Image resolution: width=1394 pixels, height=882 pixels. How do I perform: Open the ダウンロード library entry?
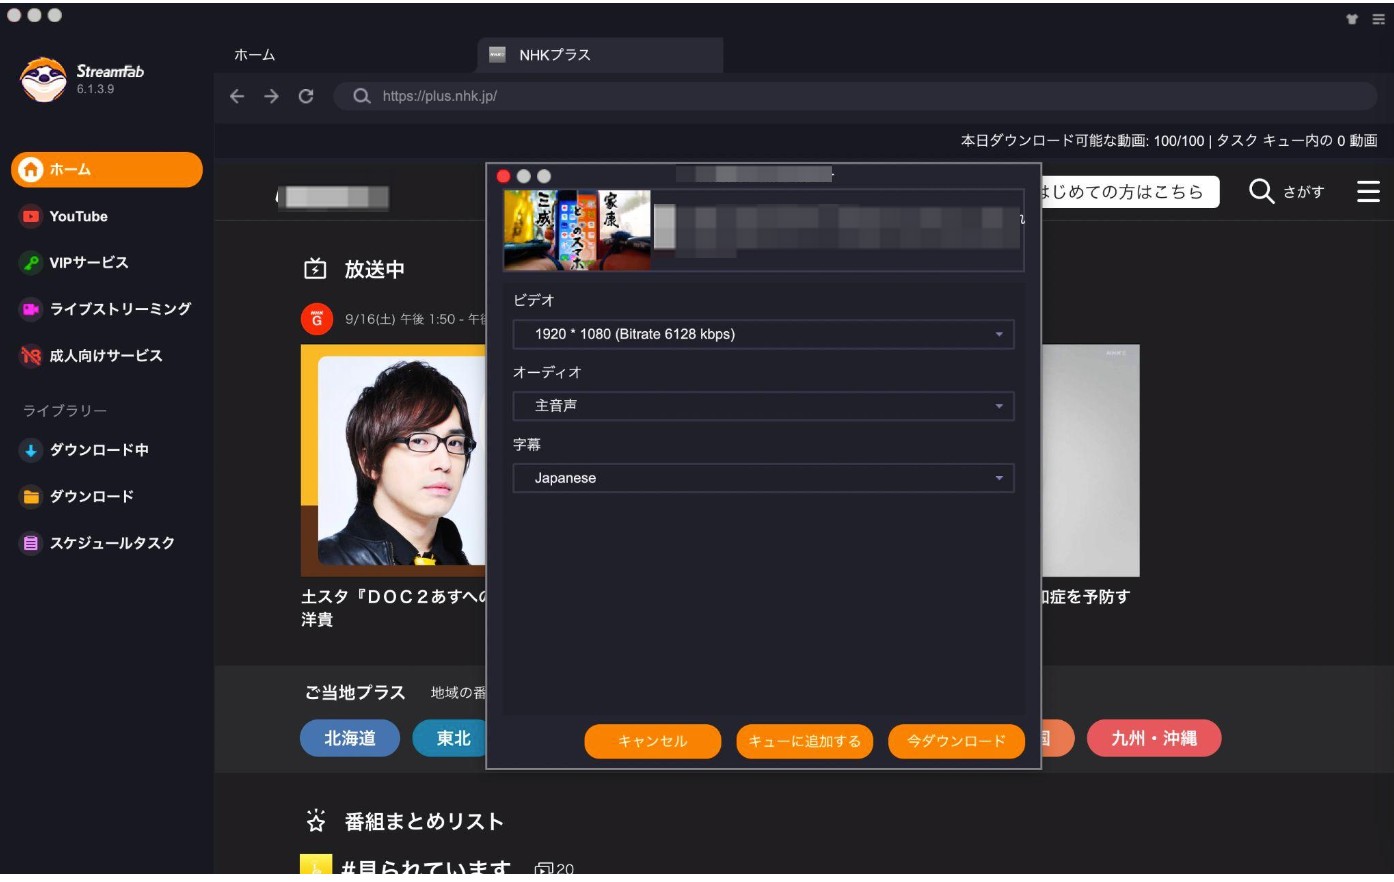tap(91, 496)
